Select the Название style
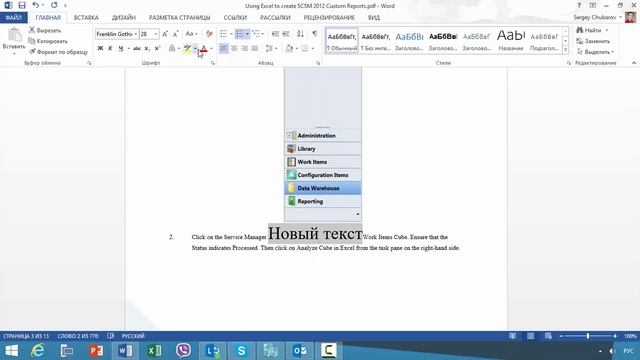640x360 pixels. (511, 41)
